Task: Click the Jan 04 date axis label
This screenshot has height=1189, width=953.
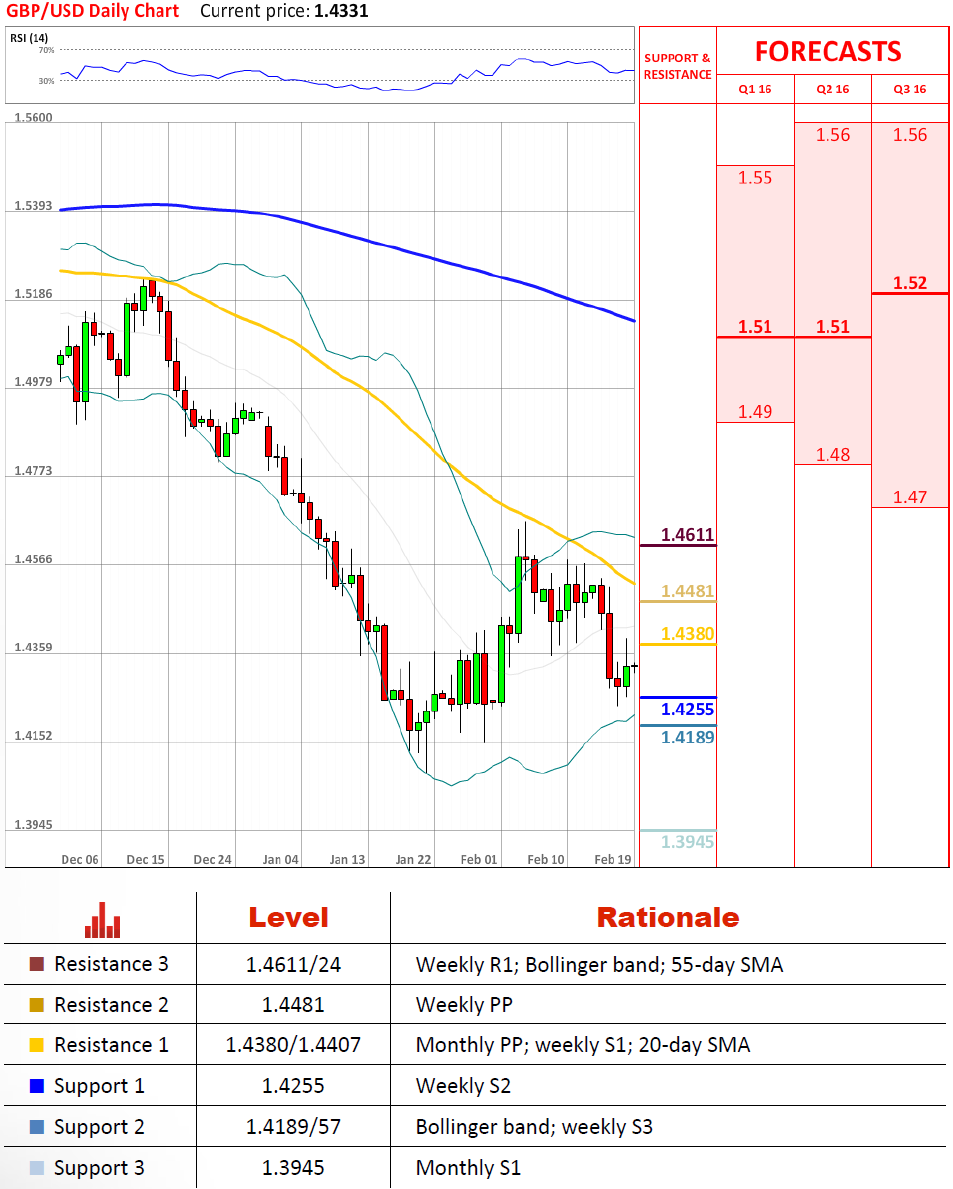Action: [281, 859]
